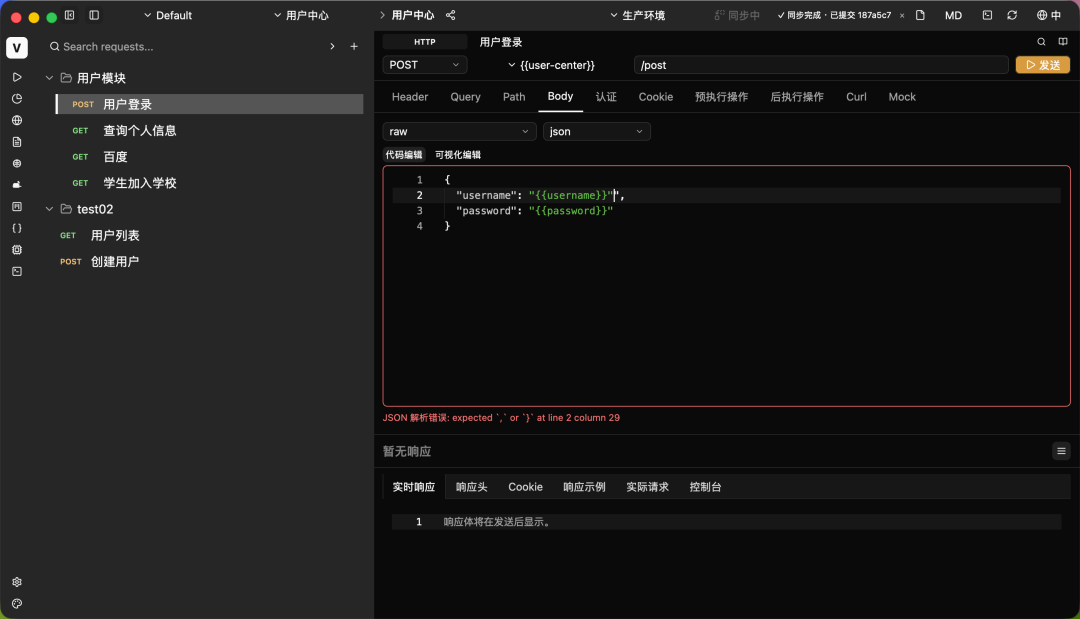This screenshot has width=1080, height=619.
Task: Click the arrow icon next to request search
Action: [332, 46]
